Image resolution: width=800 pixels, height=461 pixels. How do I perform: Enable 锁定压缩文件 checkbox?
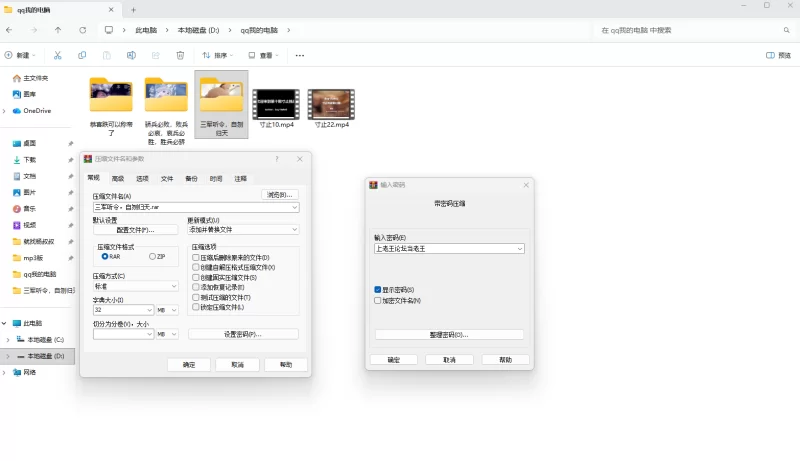(x=196, y=307)
